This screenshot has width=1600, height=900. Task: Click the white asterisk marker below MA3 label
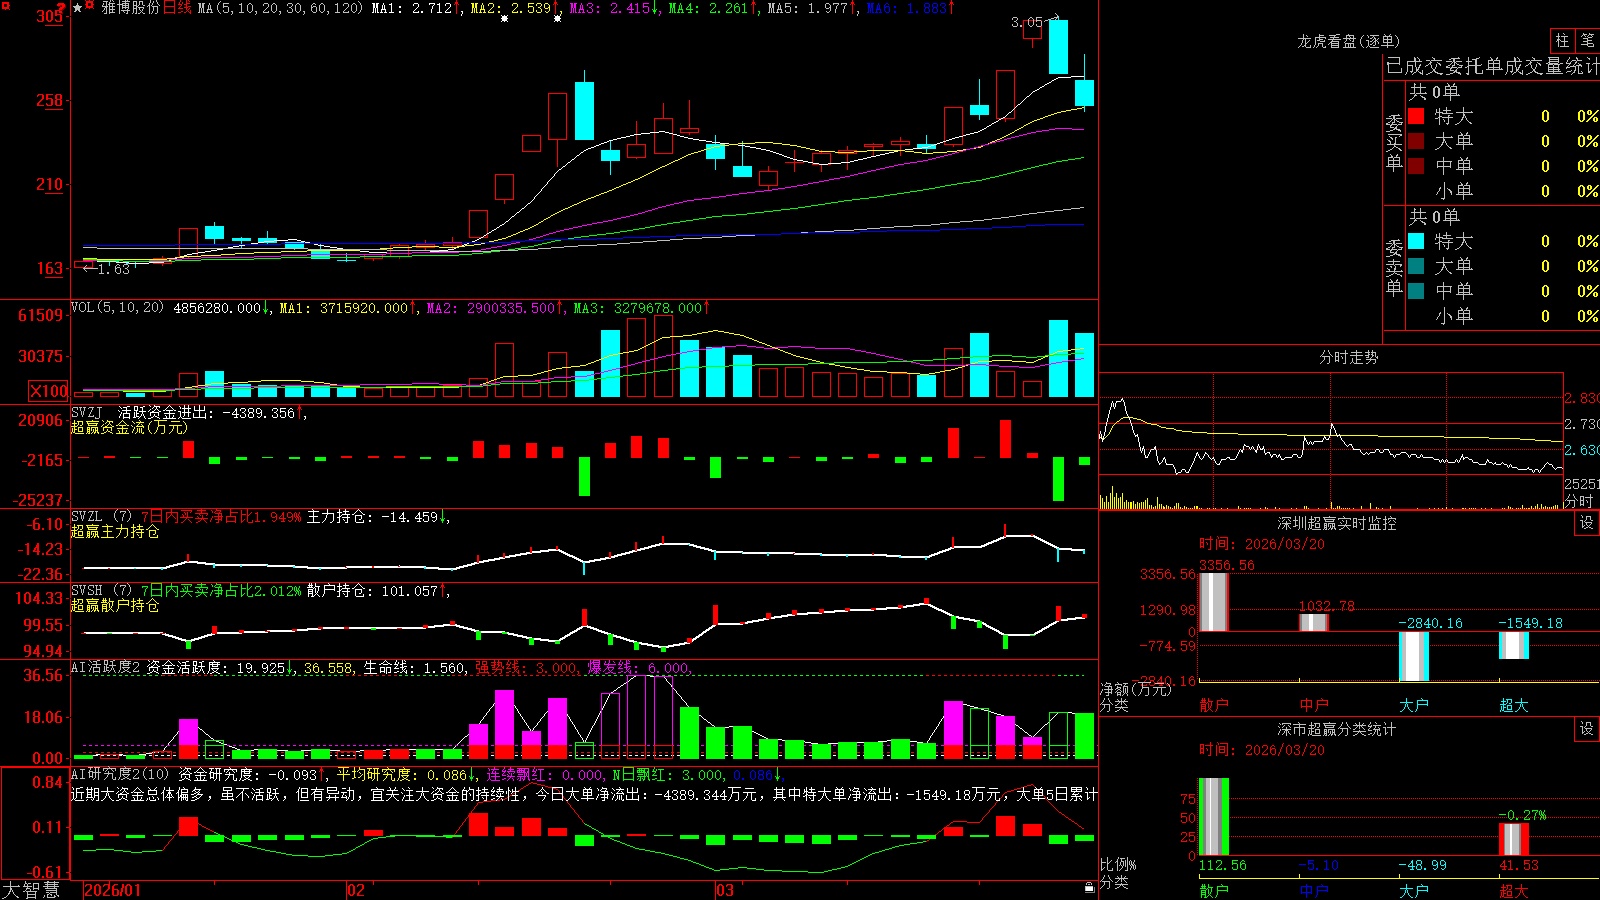coord(557,19)
